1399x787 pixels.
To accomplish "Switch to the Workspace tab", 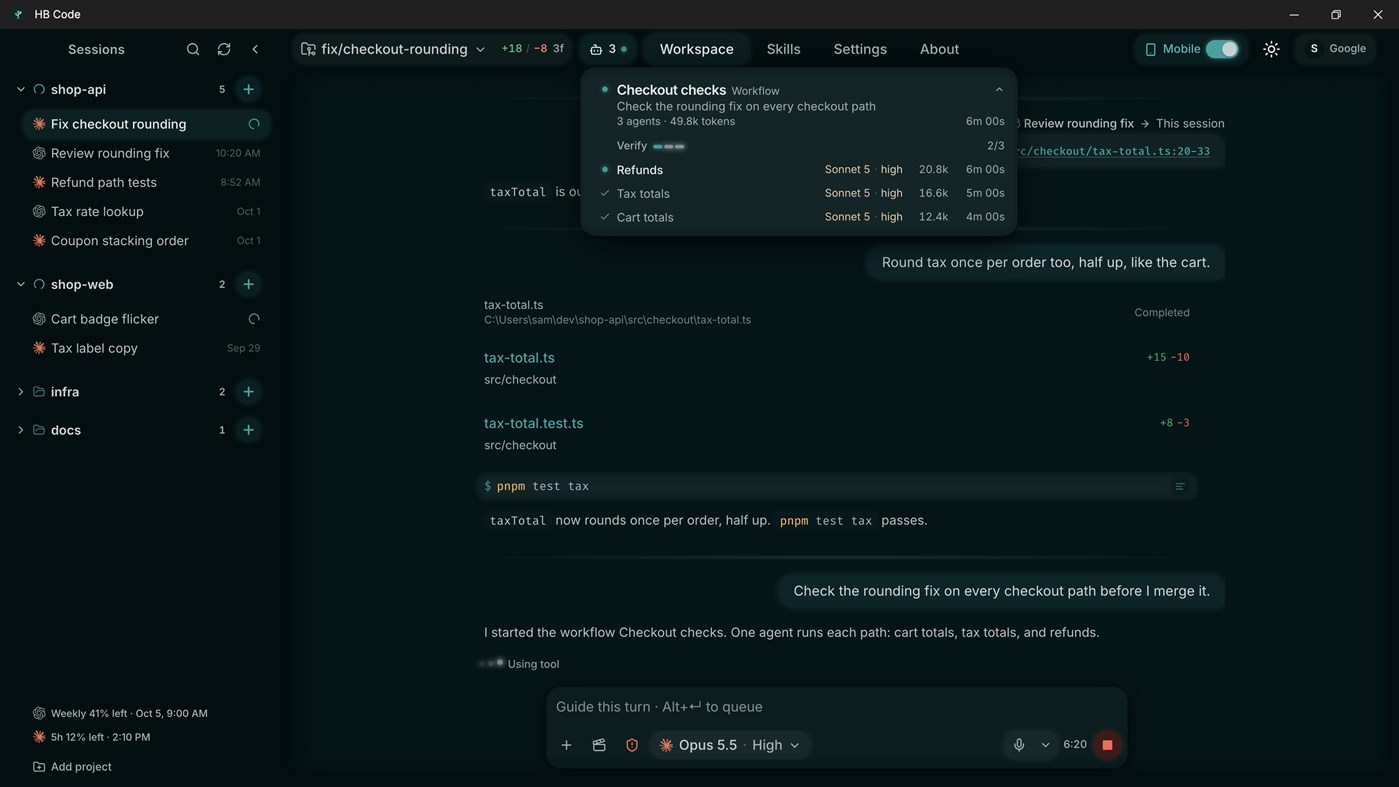I will click(696, 49).
